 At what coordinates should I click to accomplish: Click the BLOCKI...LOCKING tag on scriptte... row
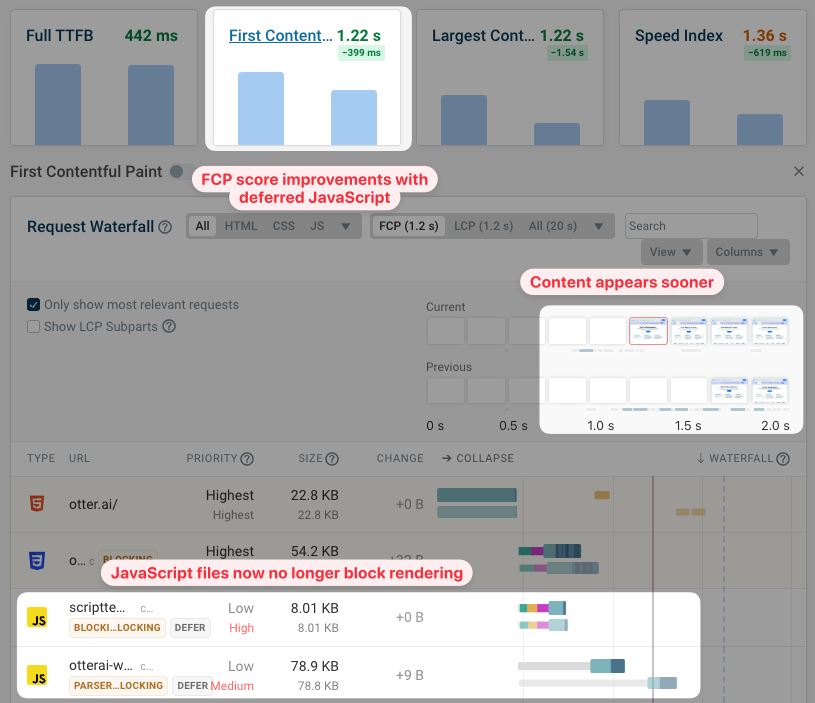pyautogui.click(x=117, y=628)
